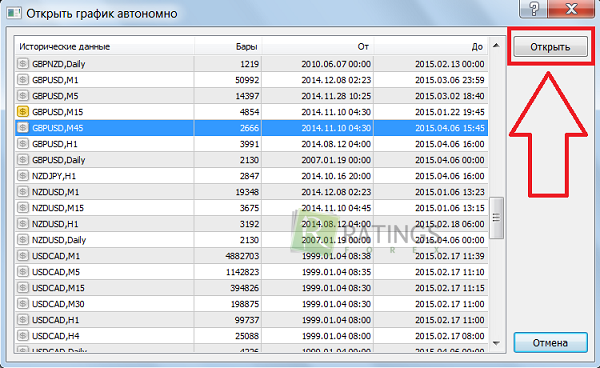Viewport: 600px width, 368px height.
Task: Click the scrollbar down arrow
Action: click(x=496, y=343)
